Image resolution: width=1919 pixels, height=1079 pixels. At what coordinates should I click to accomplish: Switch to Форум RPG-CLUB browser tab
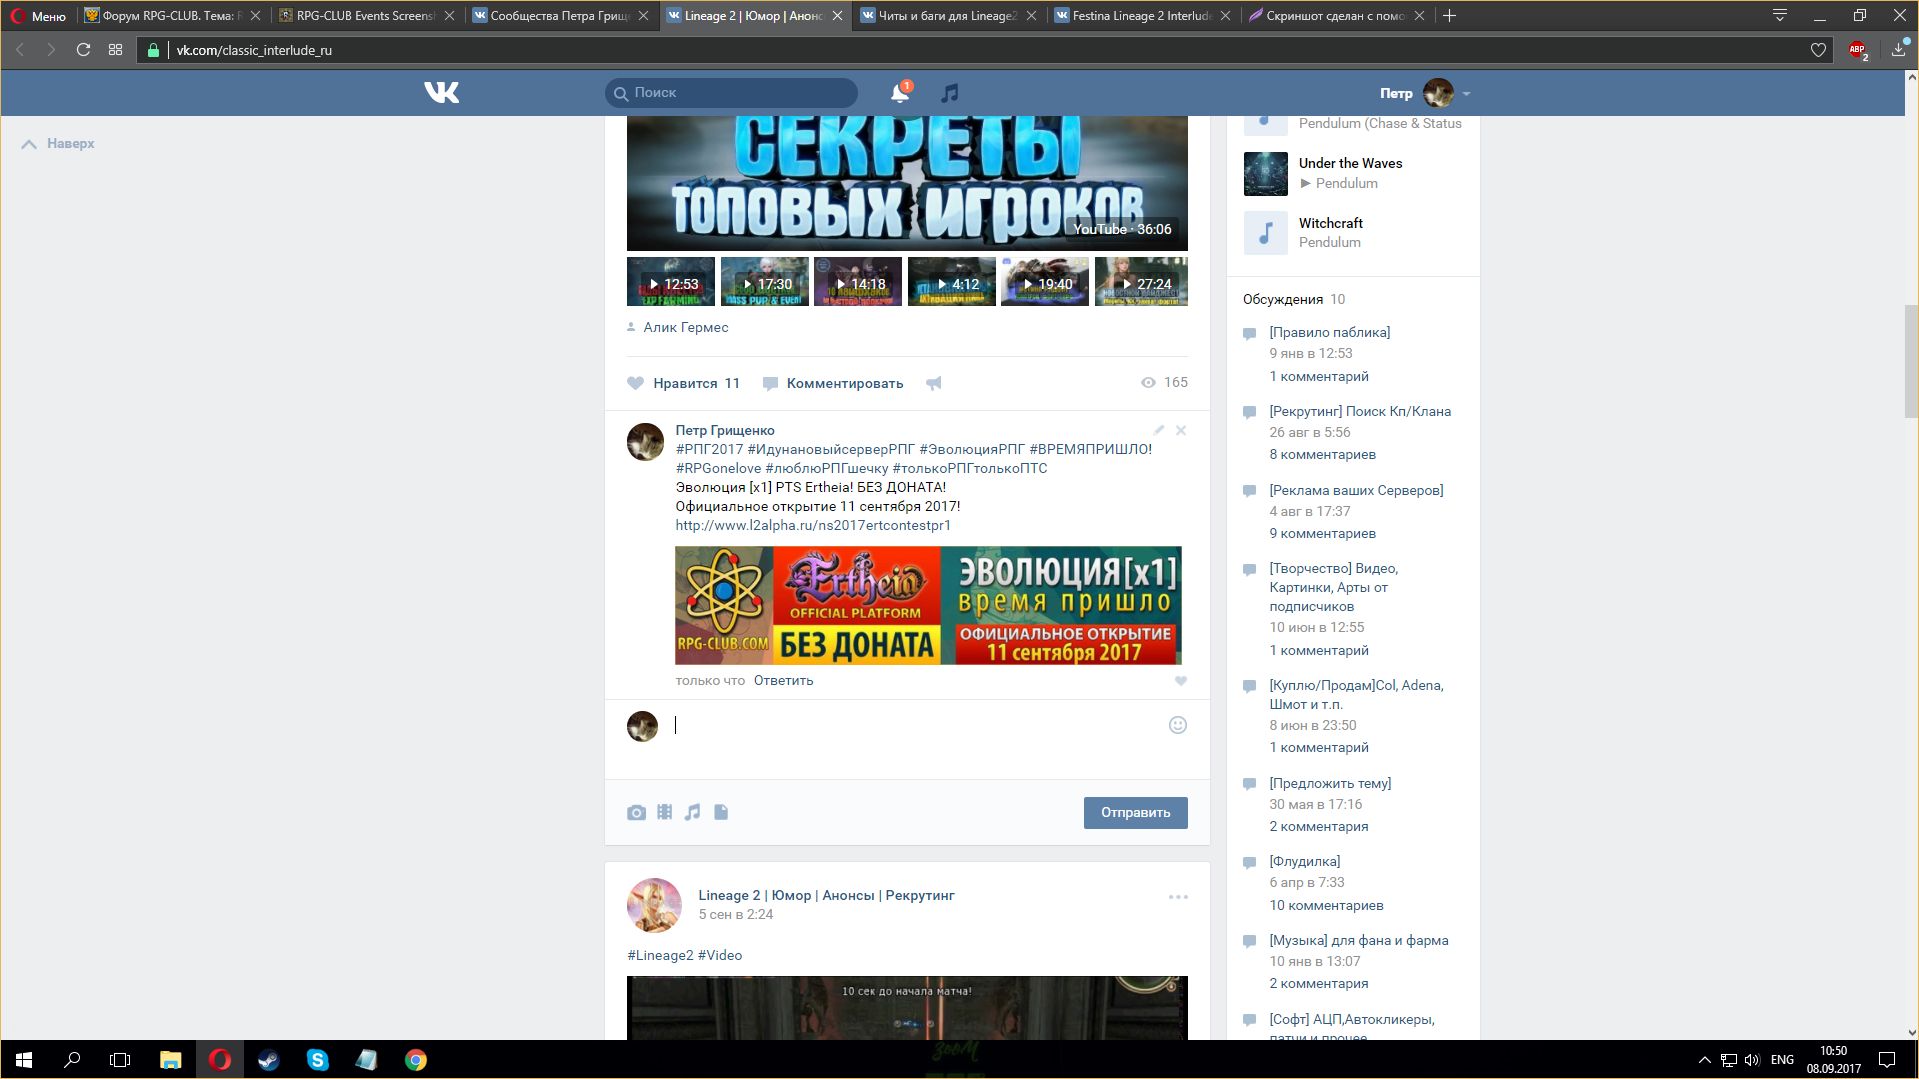[173, 15]
